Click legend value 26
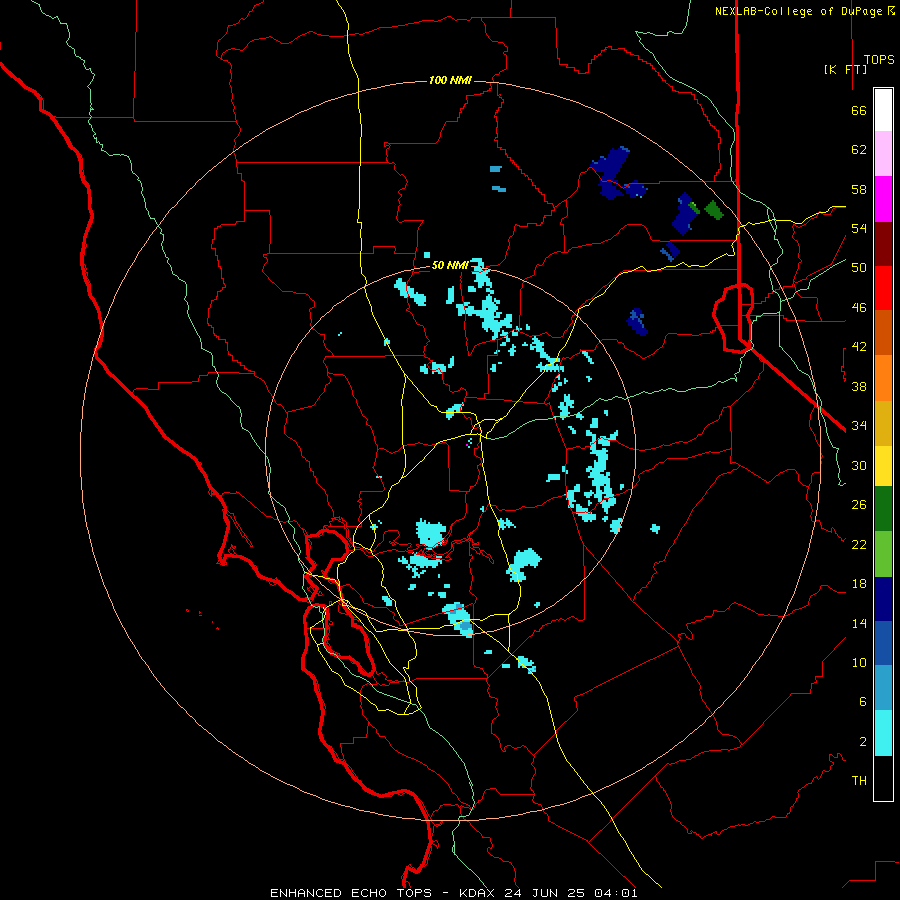This screenshot has width=900, height=900. (859, 505)
